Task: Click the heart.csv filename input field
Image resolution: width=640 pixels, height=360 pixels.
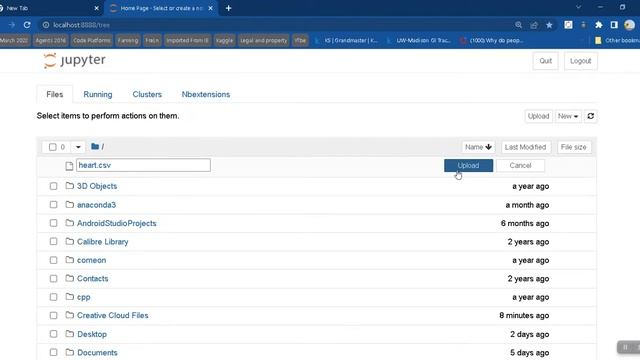Action: pos(143,165)
